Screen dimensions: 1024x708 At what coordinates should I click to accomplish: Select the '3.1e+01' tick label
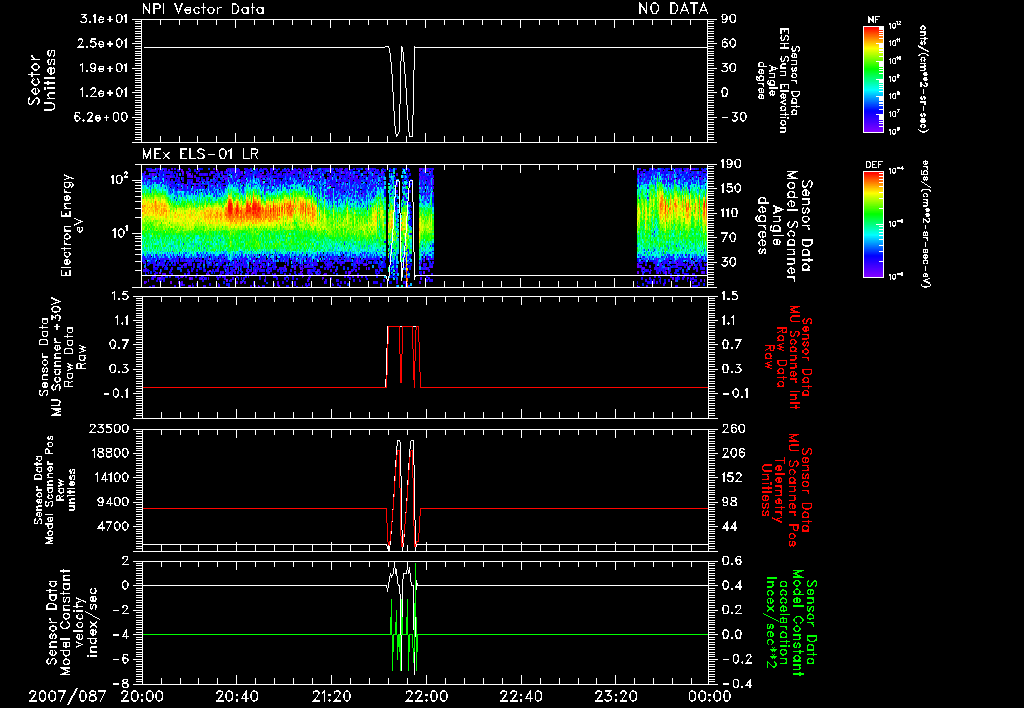[104, 19]
